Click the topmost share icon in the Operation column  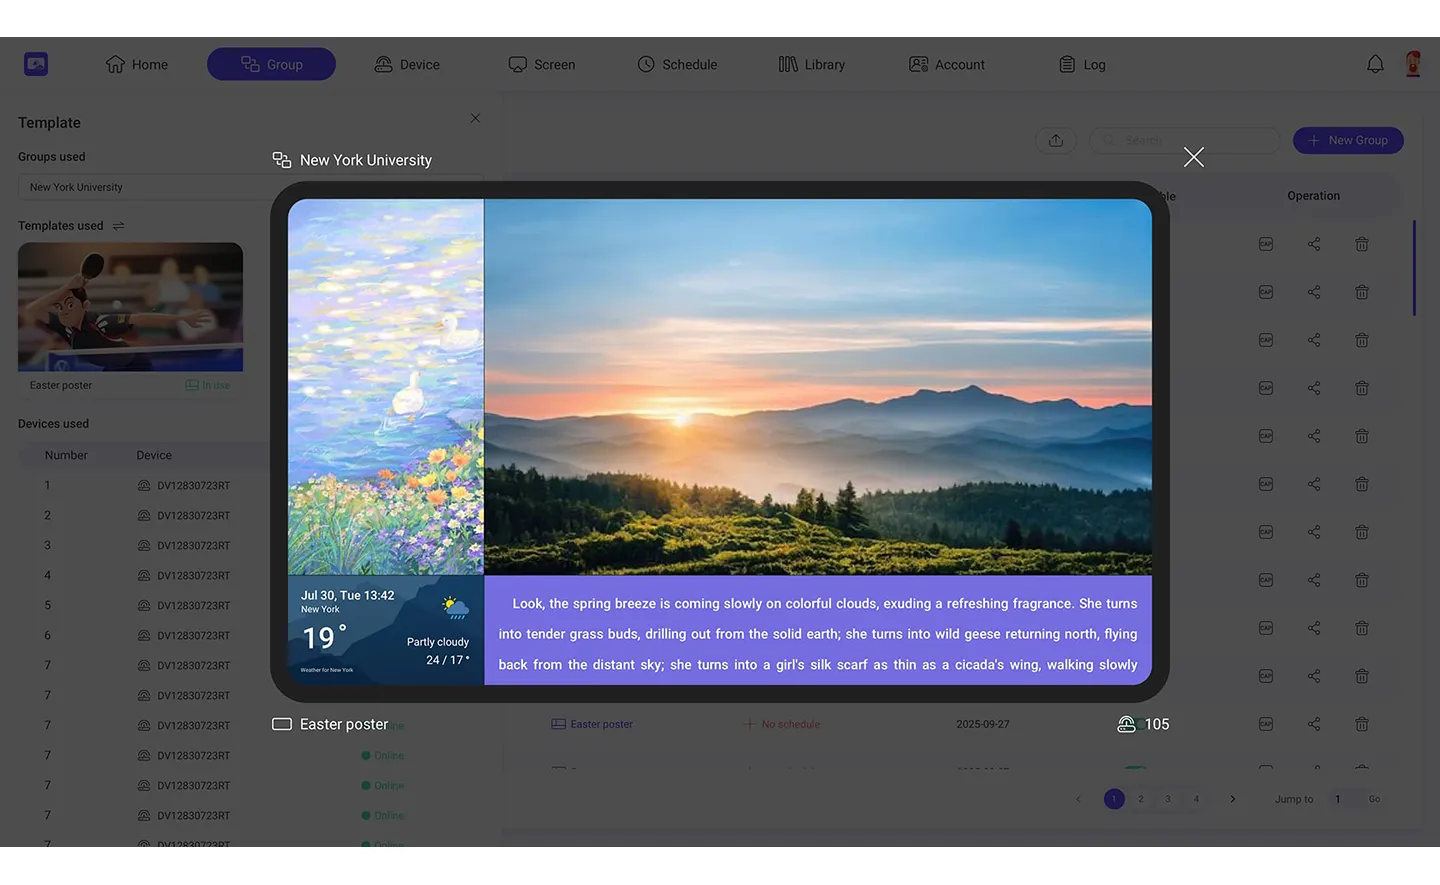point(1314,244)
